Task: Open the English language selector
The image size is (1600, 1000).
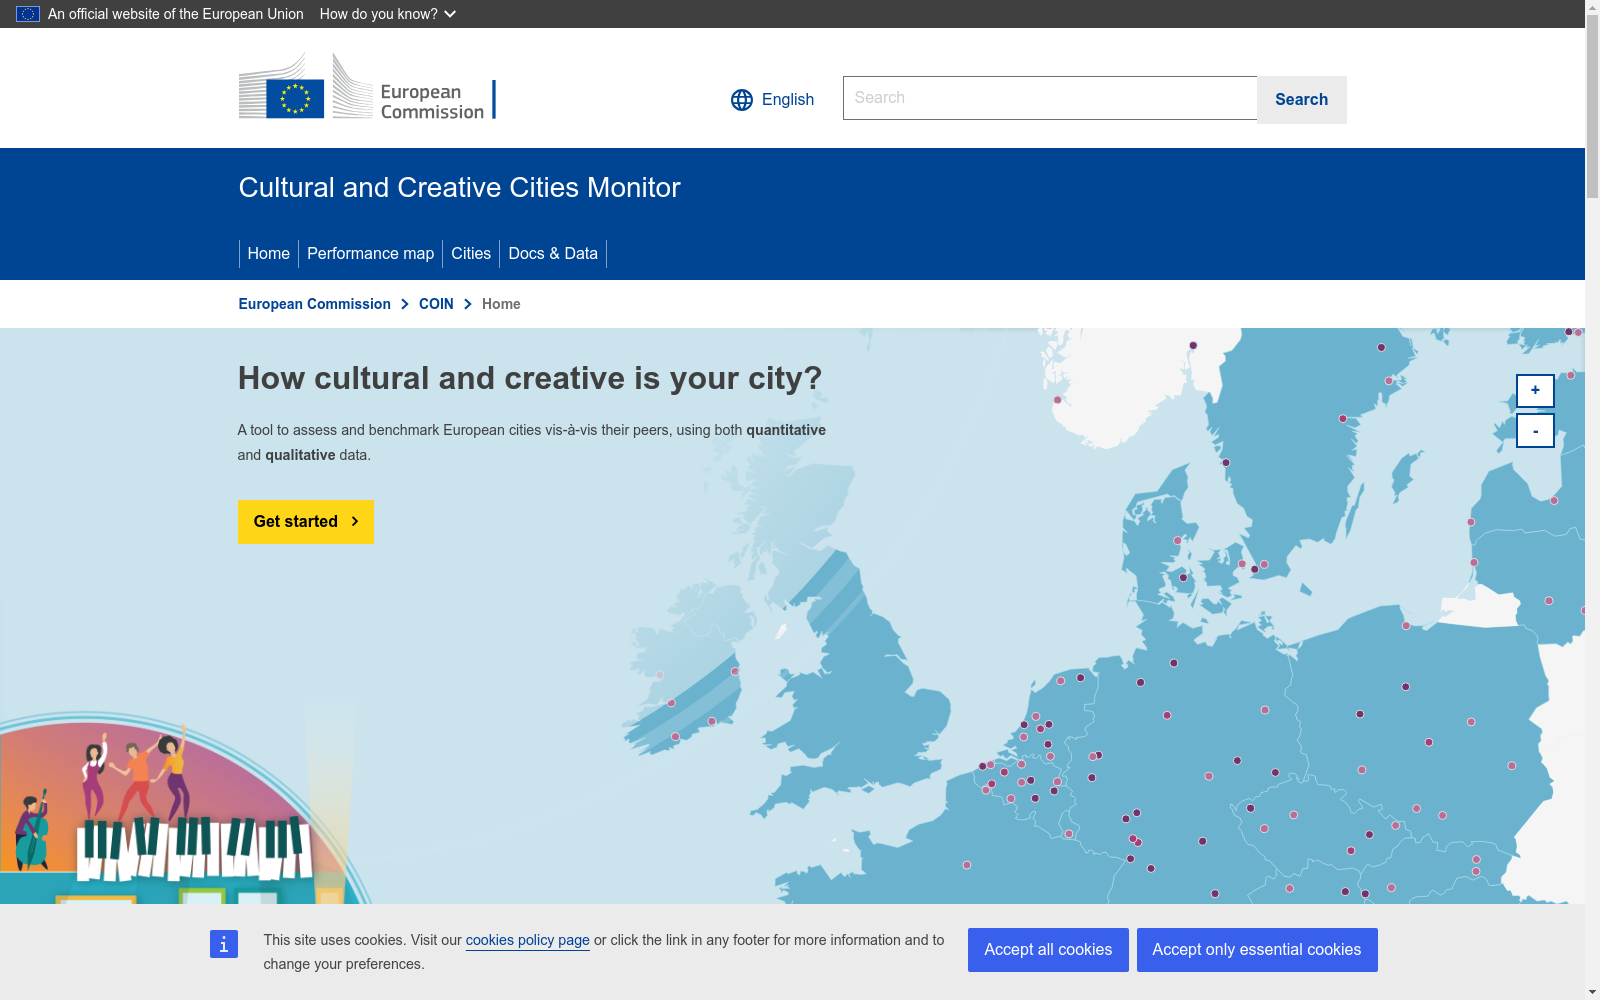Action: point(773,100)
